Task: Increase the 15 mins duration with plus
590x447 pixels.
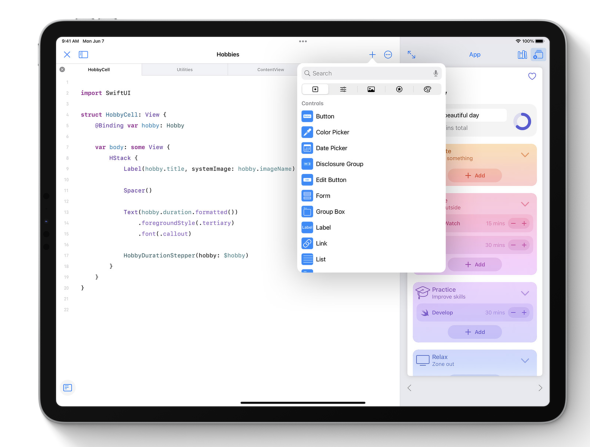Action: click(x=524, y=224)
